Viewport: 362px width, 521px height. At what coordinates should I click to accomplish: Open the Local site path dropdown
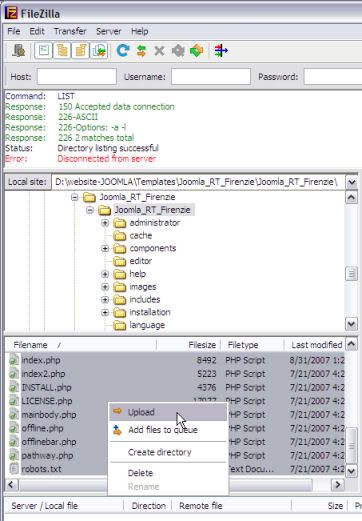click(351, 182)
